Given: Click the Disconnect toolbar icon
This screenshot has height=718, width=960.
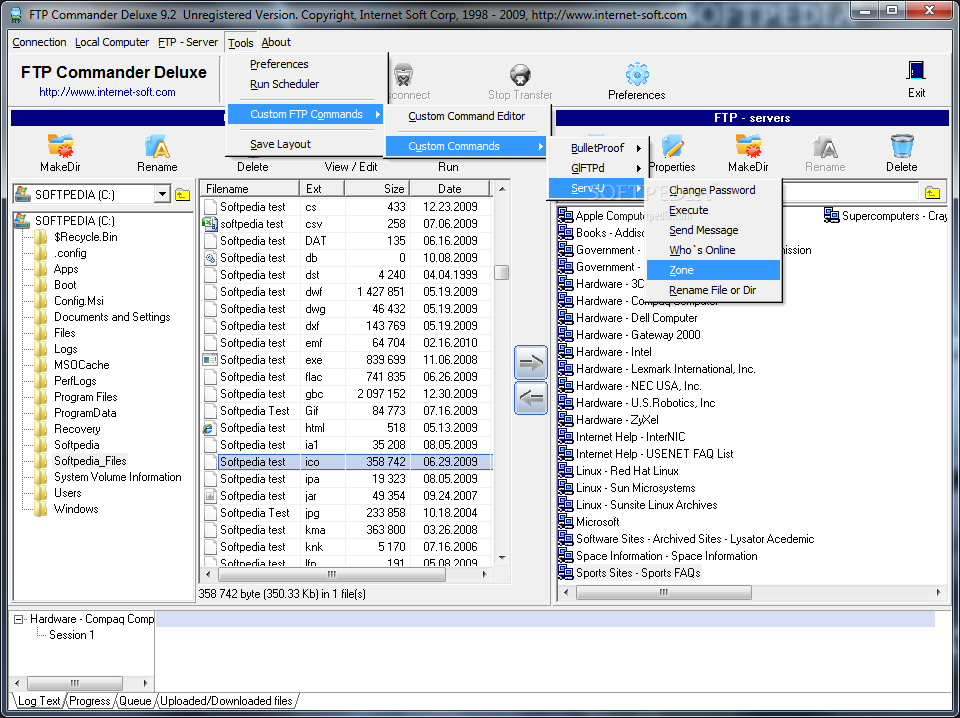Looking at the screenshot, I should [403, 75].
